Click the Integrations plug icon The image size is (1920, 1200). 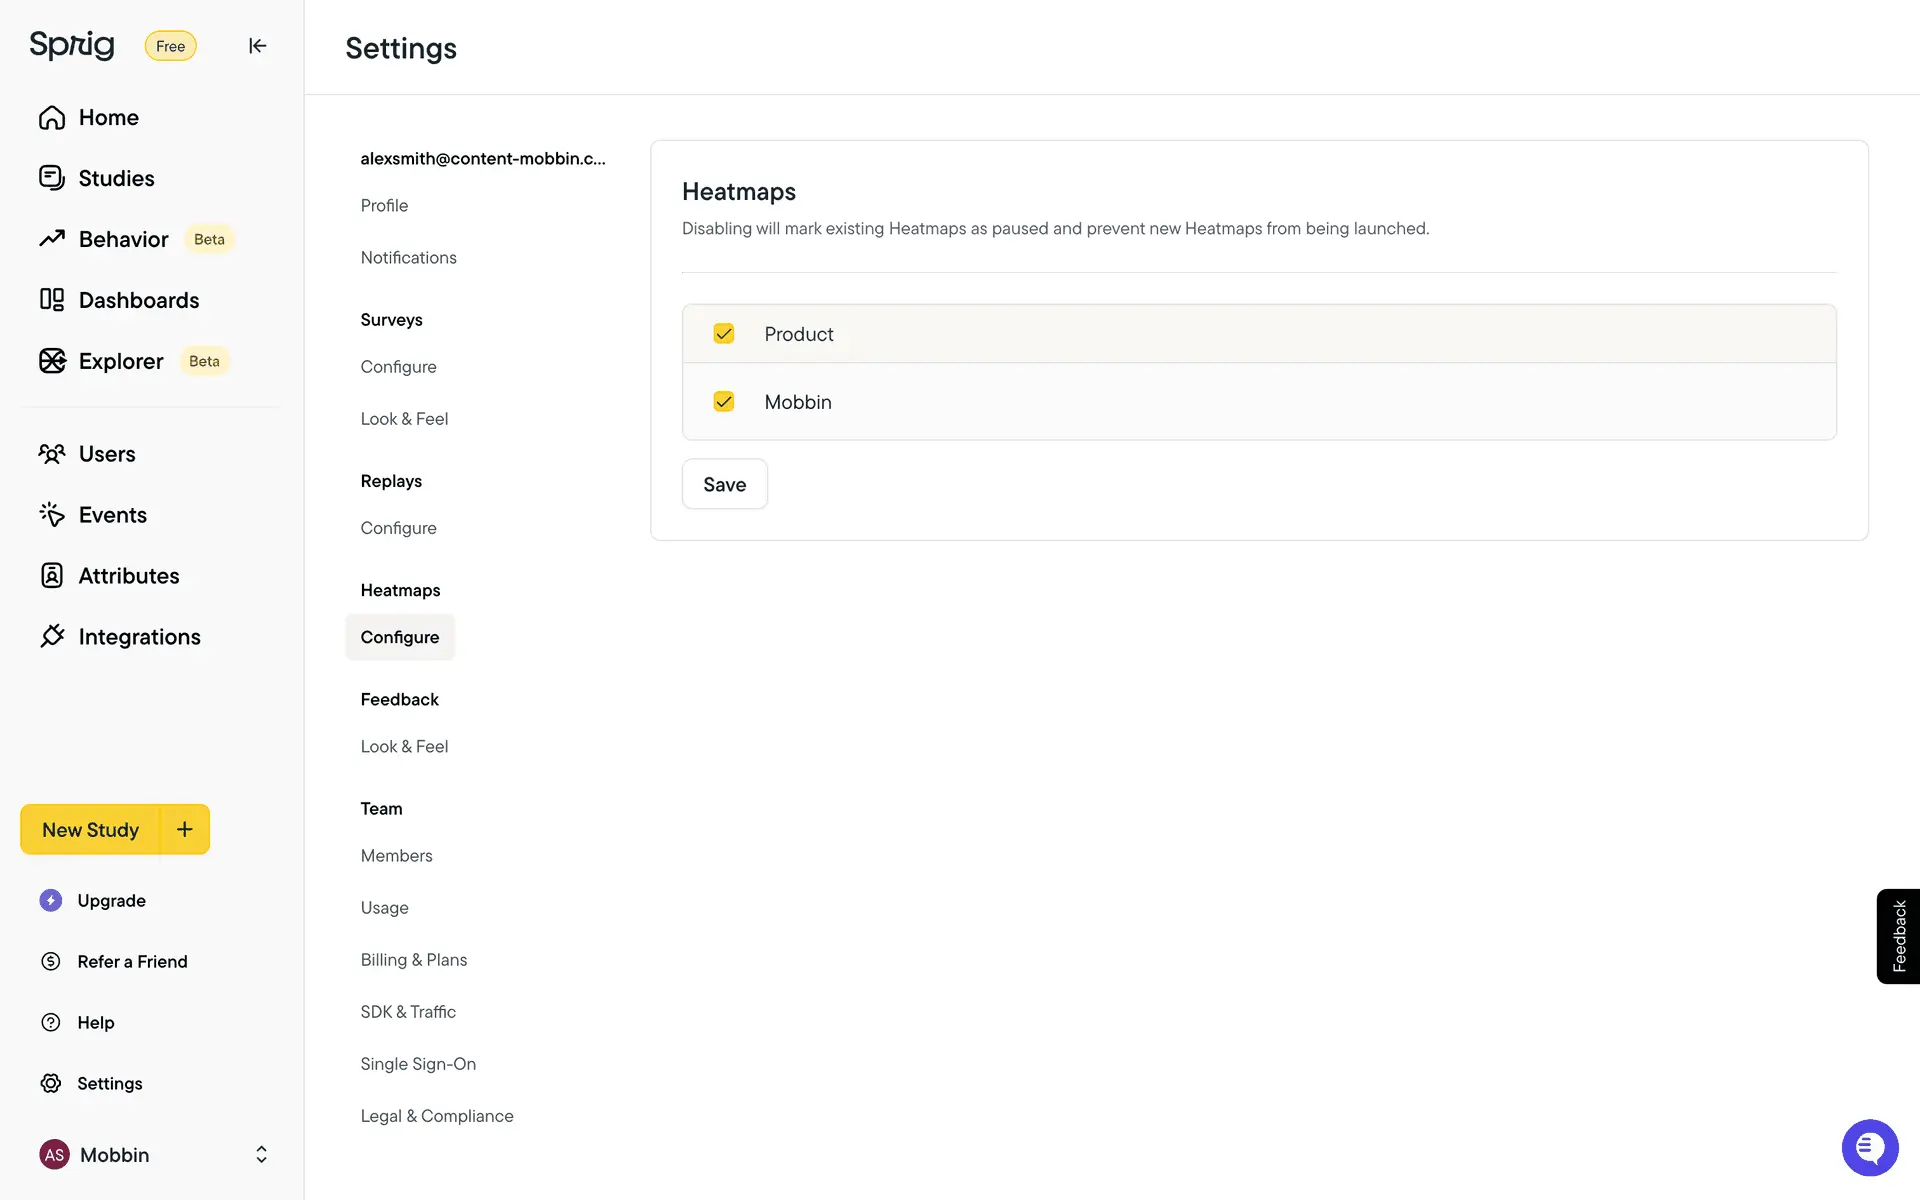coord(52,637)
